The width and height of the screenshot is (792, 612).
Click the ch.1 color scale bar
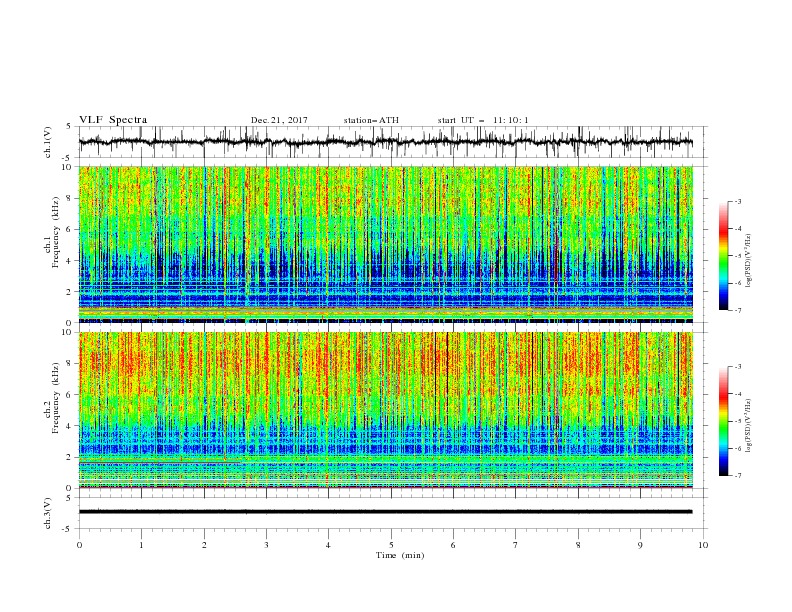724,256
